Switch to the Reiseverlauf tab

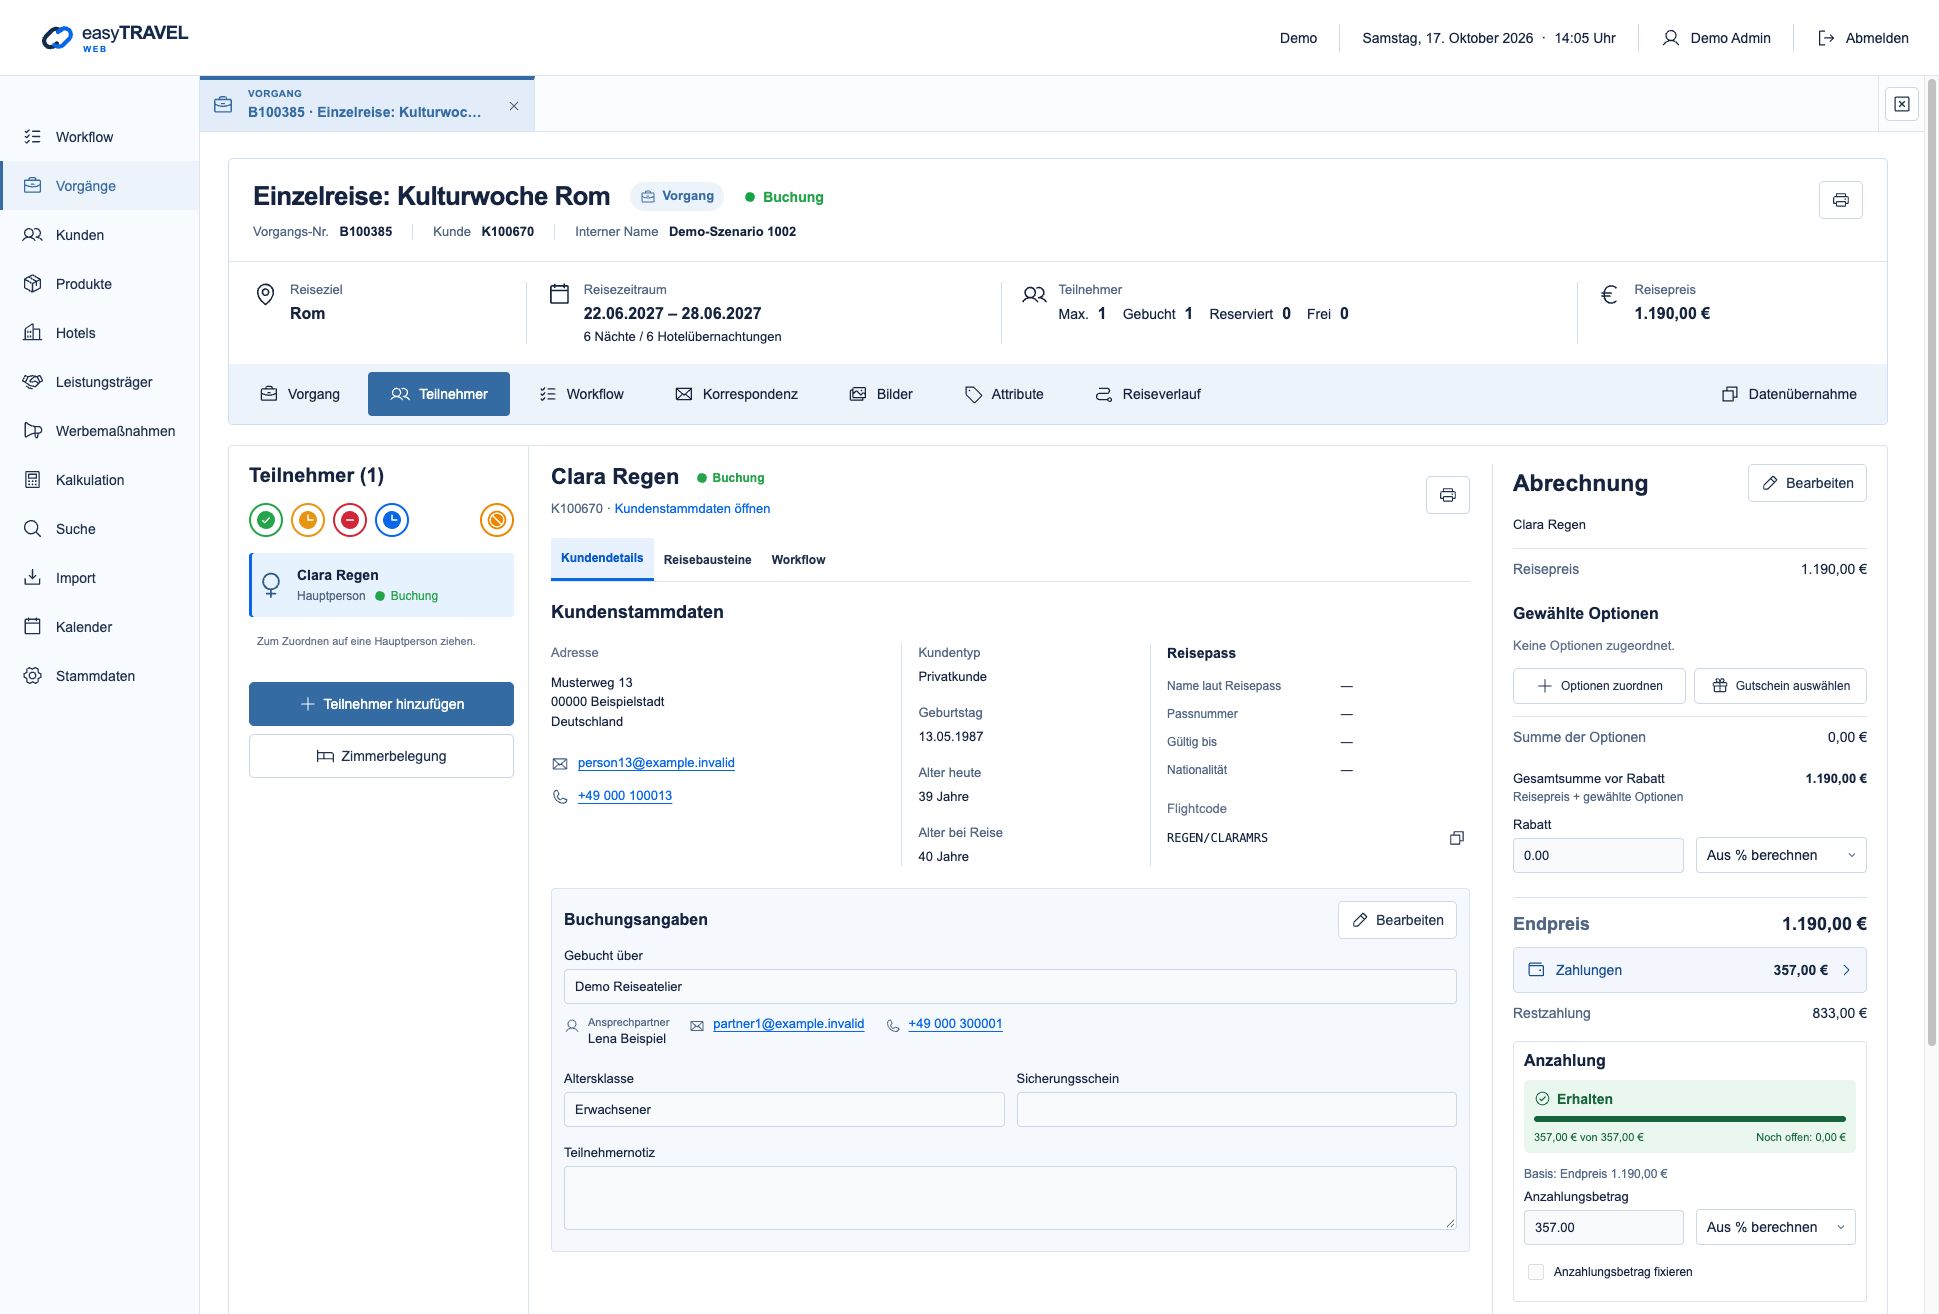tap(1148, 394)
